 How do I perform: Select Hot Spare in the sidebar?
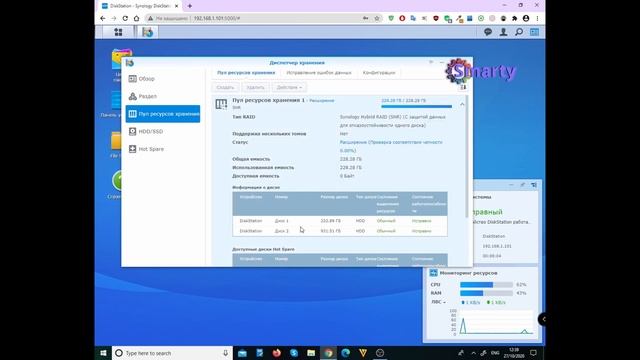[163, 149]
